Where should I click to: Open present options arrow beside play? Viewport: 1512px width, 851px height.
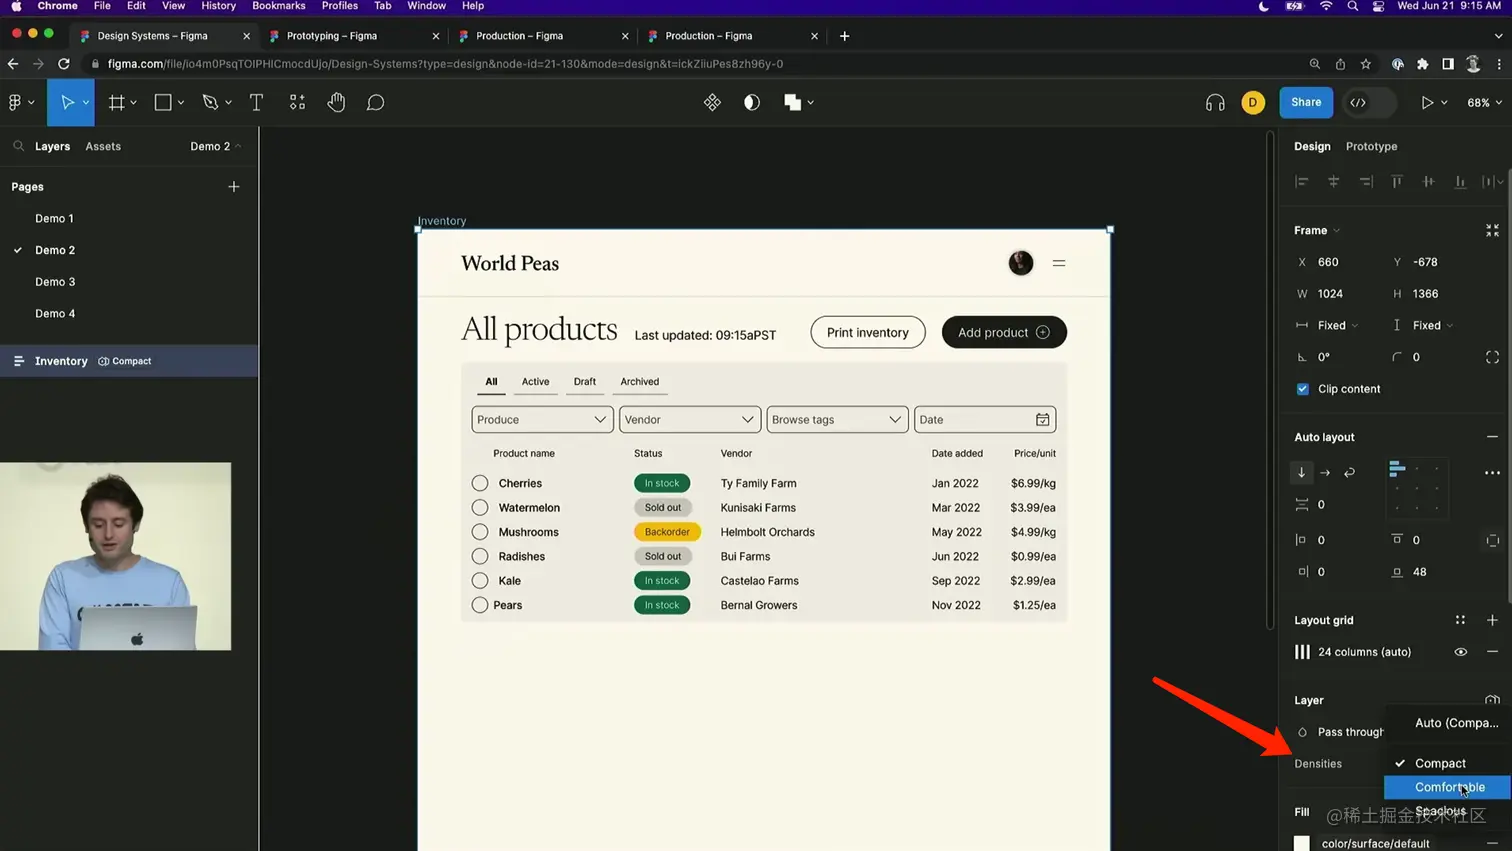pos(1444,102)
